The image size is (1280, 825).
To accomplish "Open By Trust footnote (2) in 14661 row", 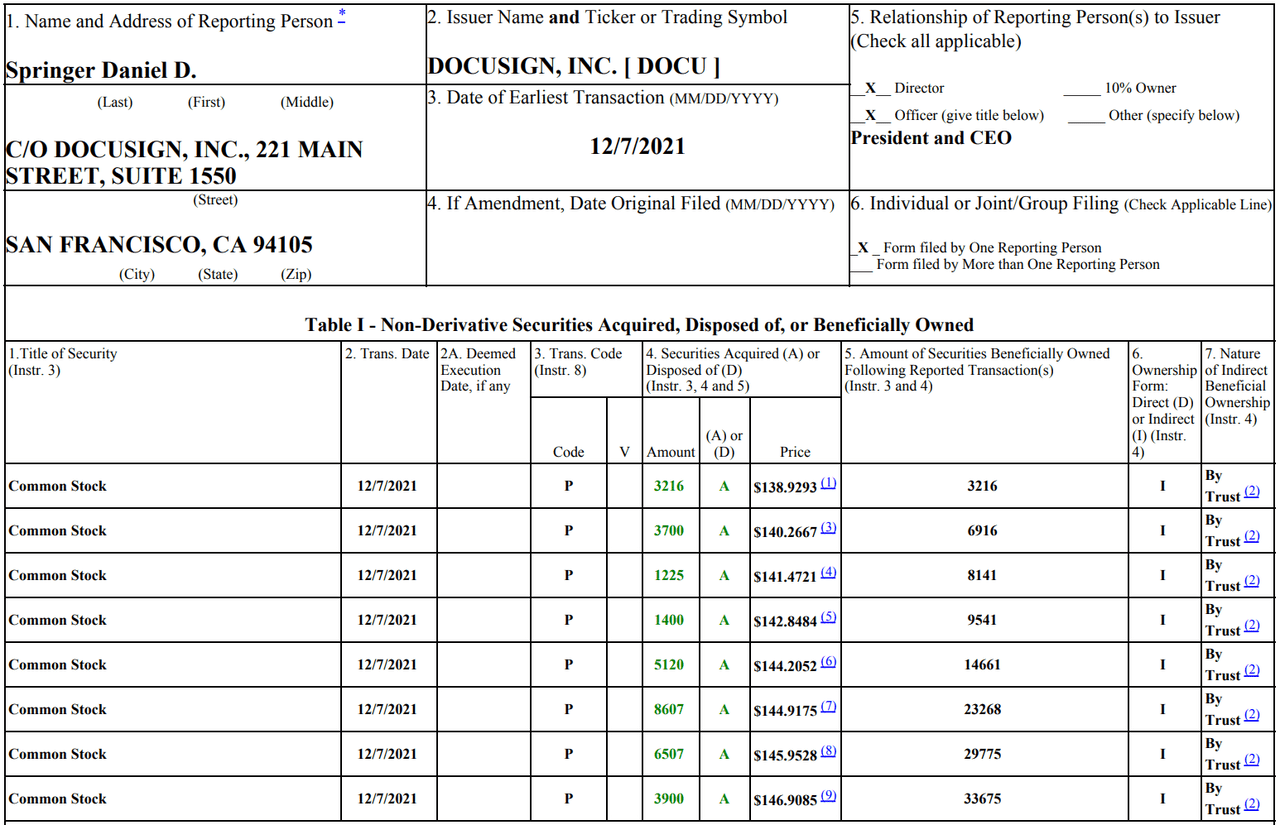I will point(1251,672).
